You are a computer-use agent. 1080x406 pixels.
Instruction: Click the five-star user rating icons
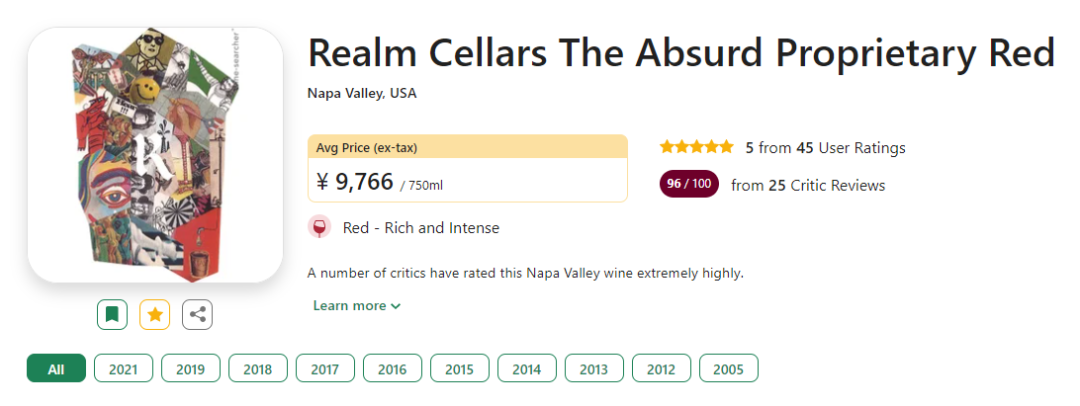(696, 147)
